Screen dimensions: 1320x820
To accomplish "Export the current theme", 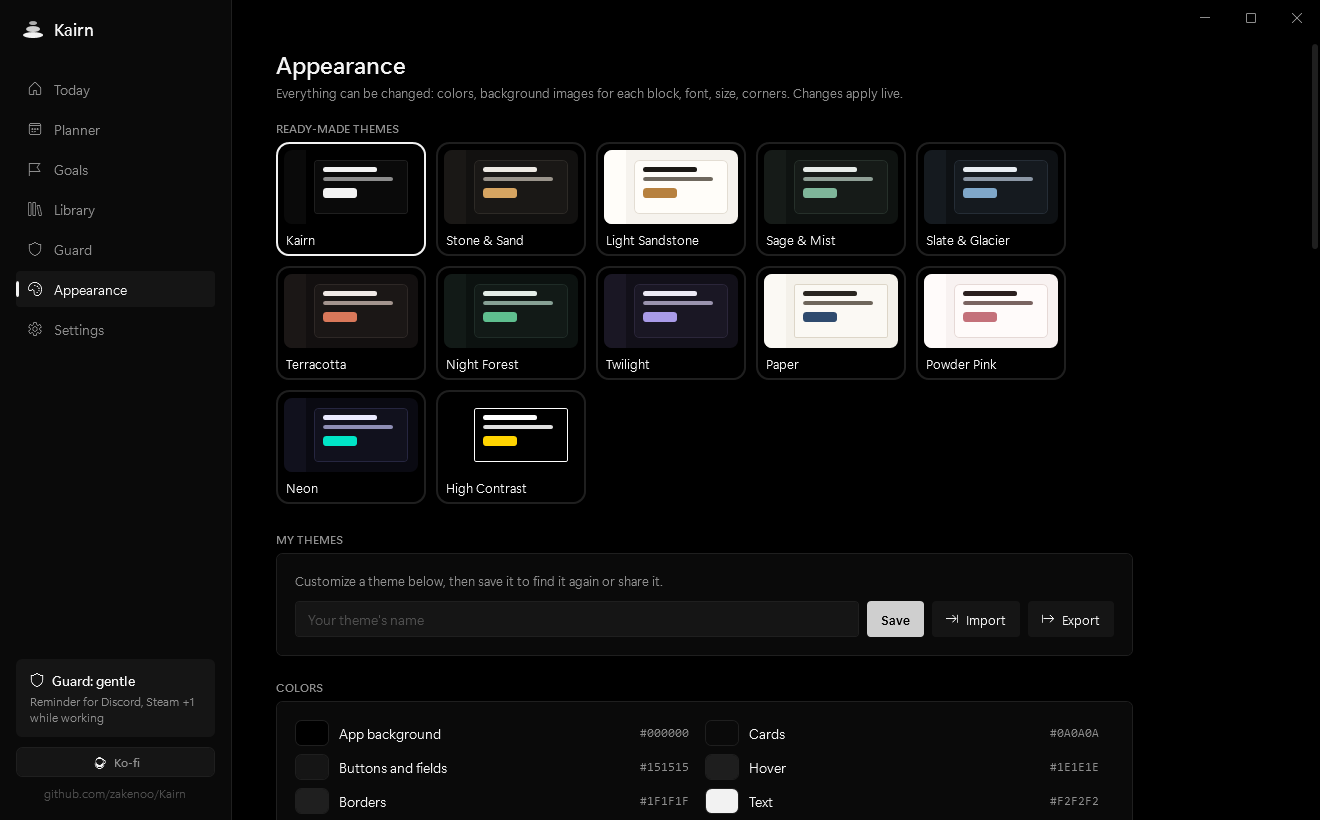I will click(x=1071, y=619).
